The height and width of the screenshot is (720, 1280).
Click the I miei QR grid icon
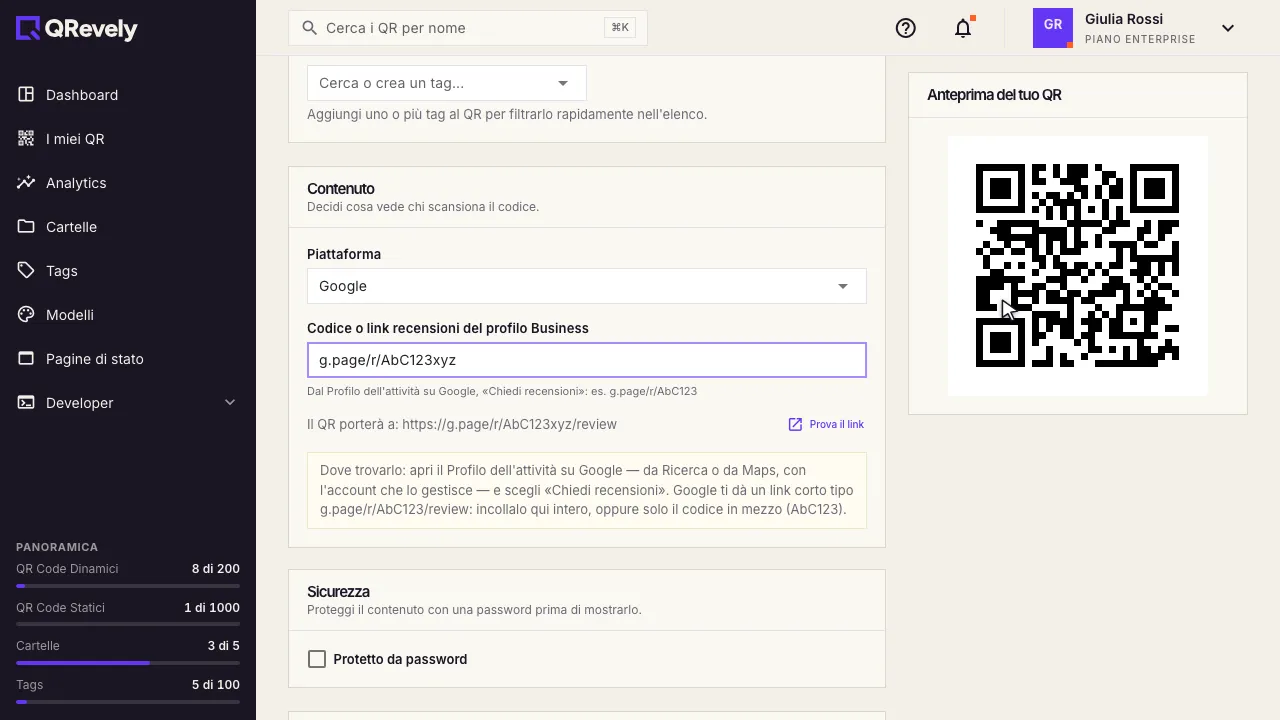(x=26, y=139)
